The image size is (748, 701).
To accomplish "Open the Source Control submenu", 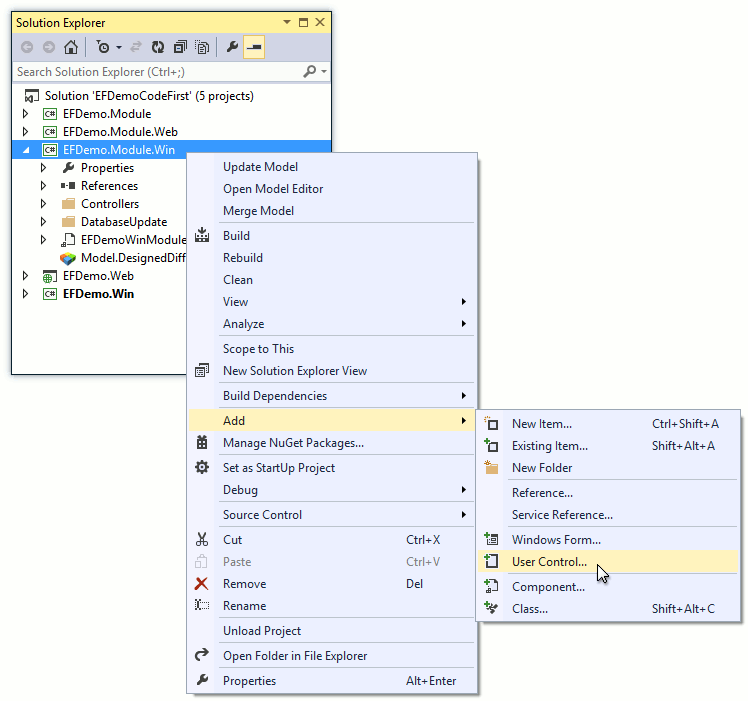I will click(332, 515).
